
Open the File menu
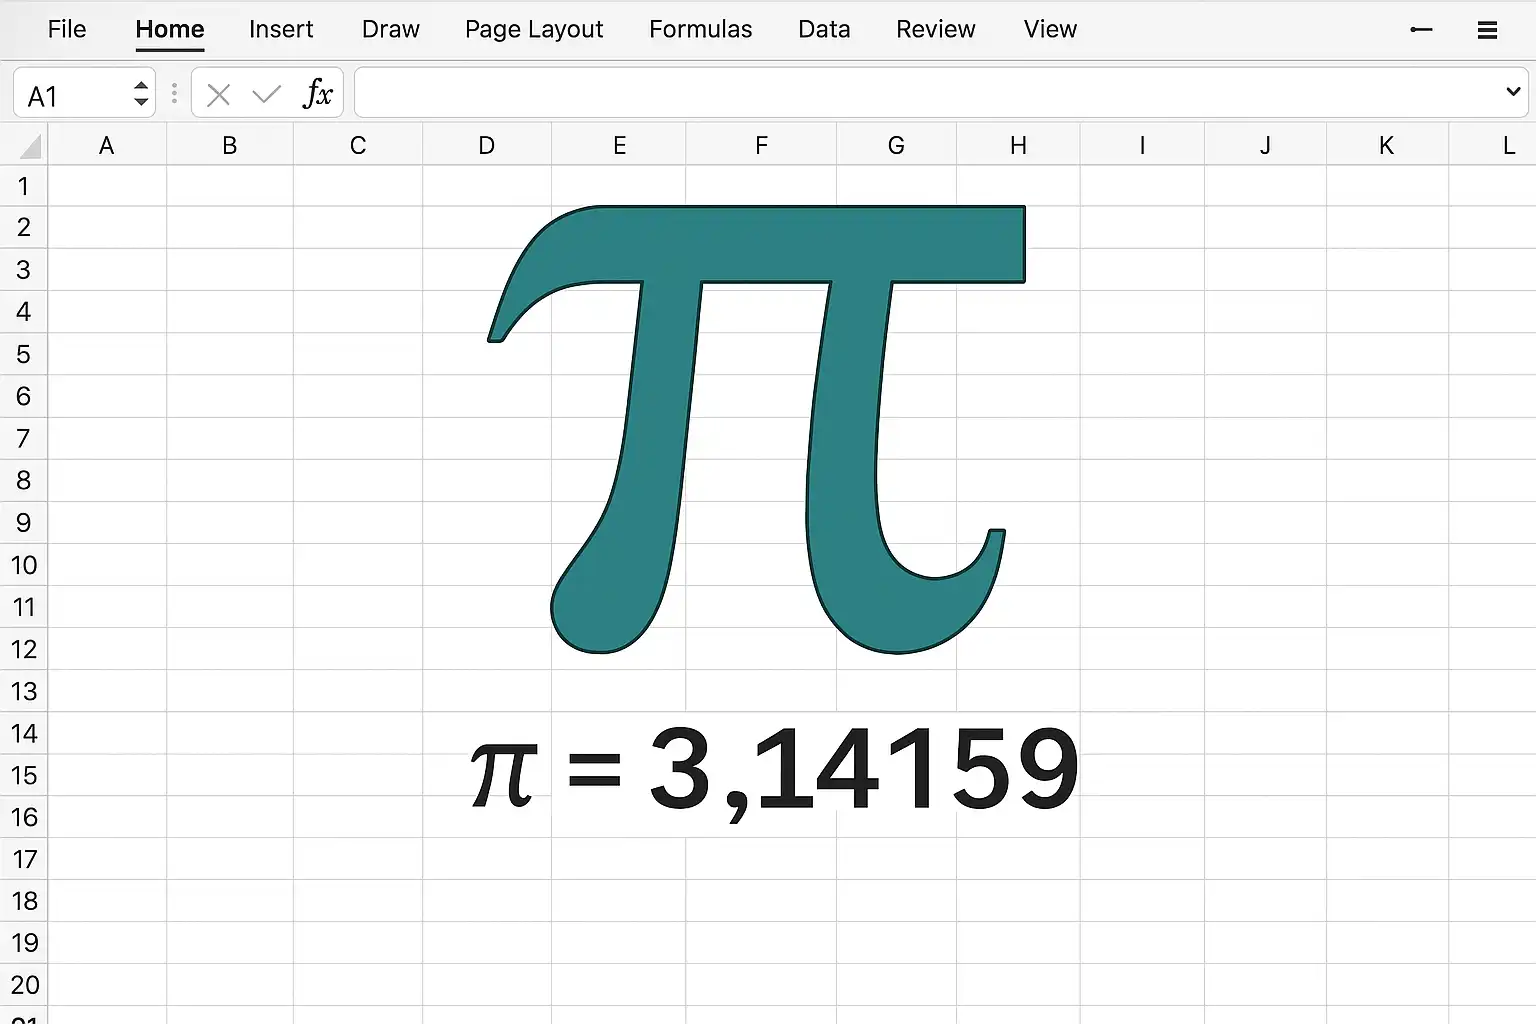[67, 29]
